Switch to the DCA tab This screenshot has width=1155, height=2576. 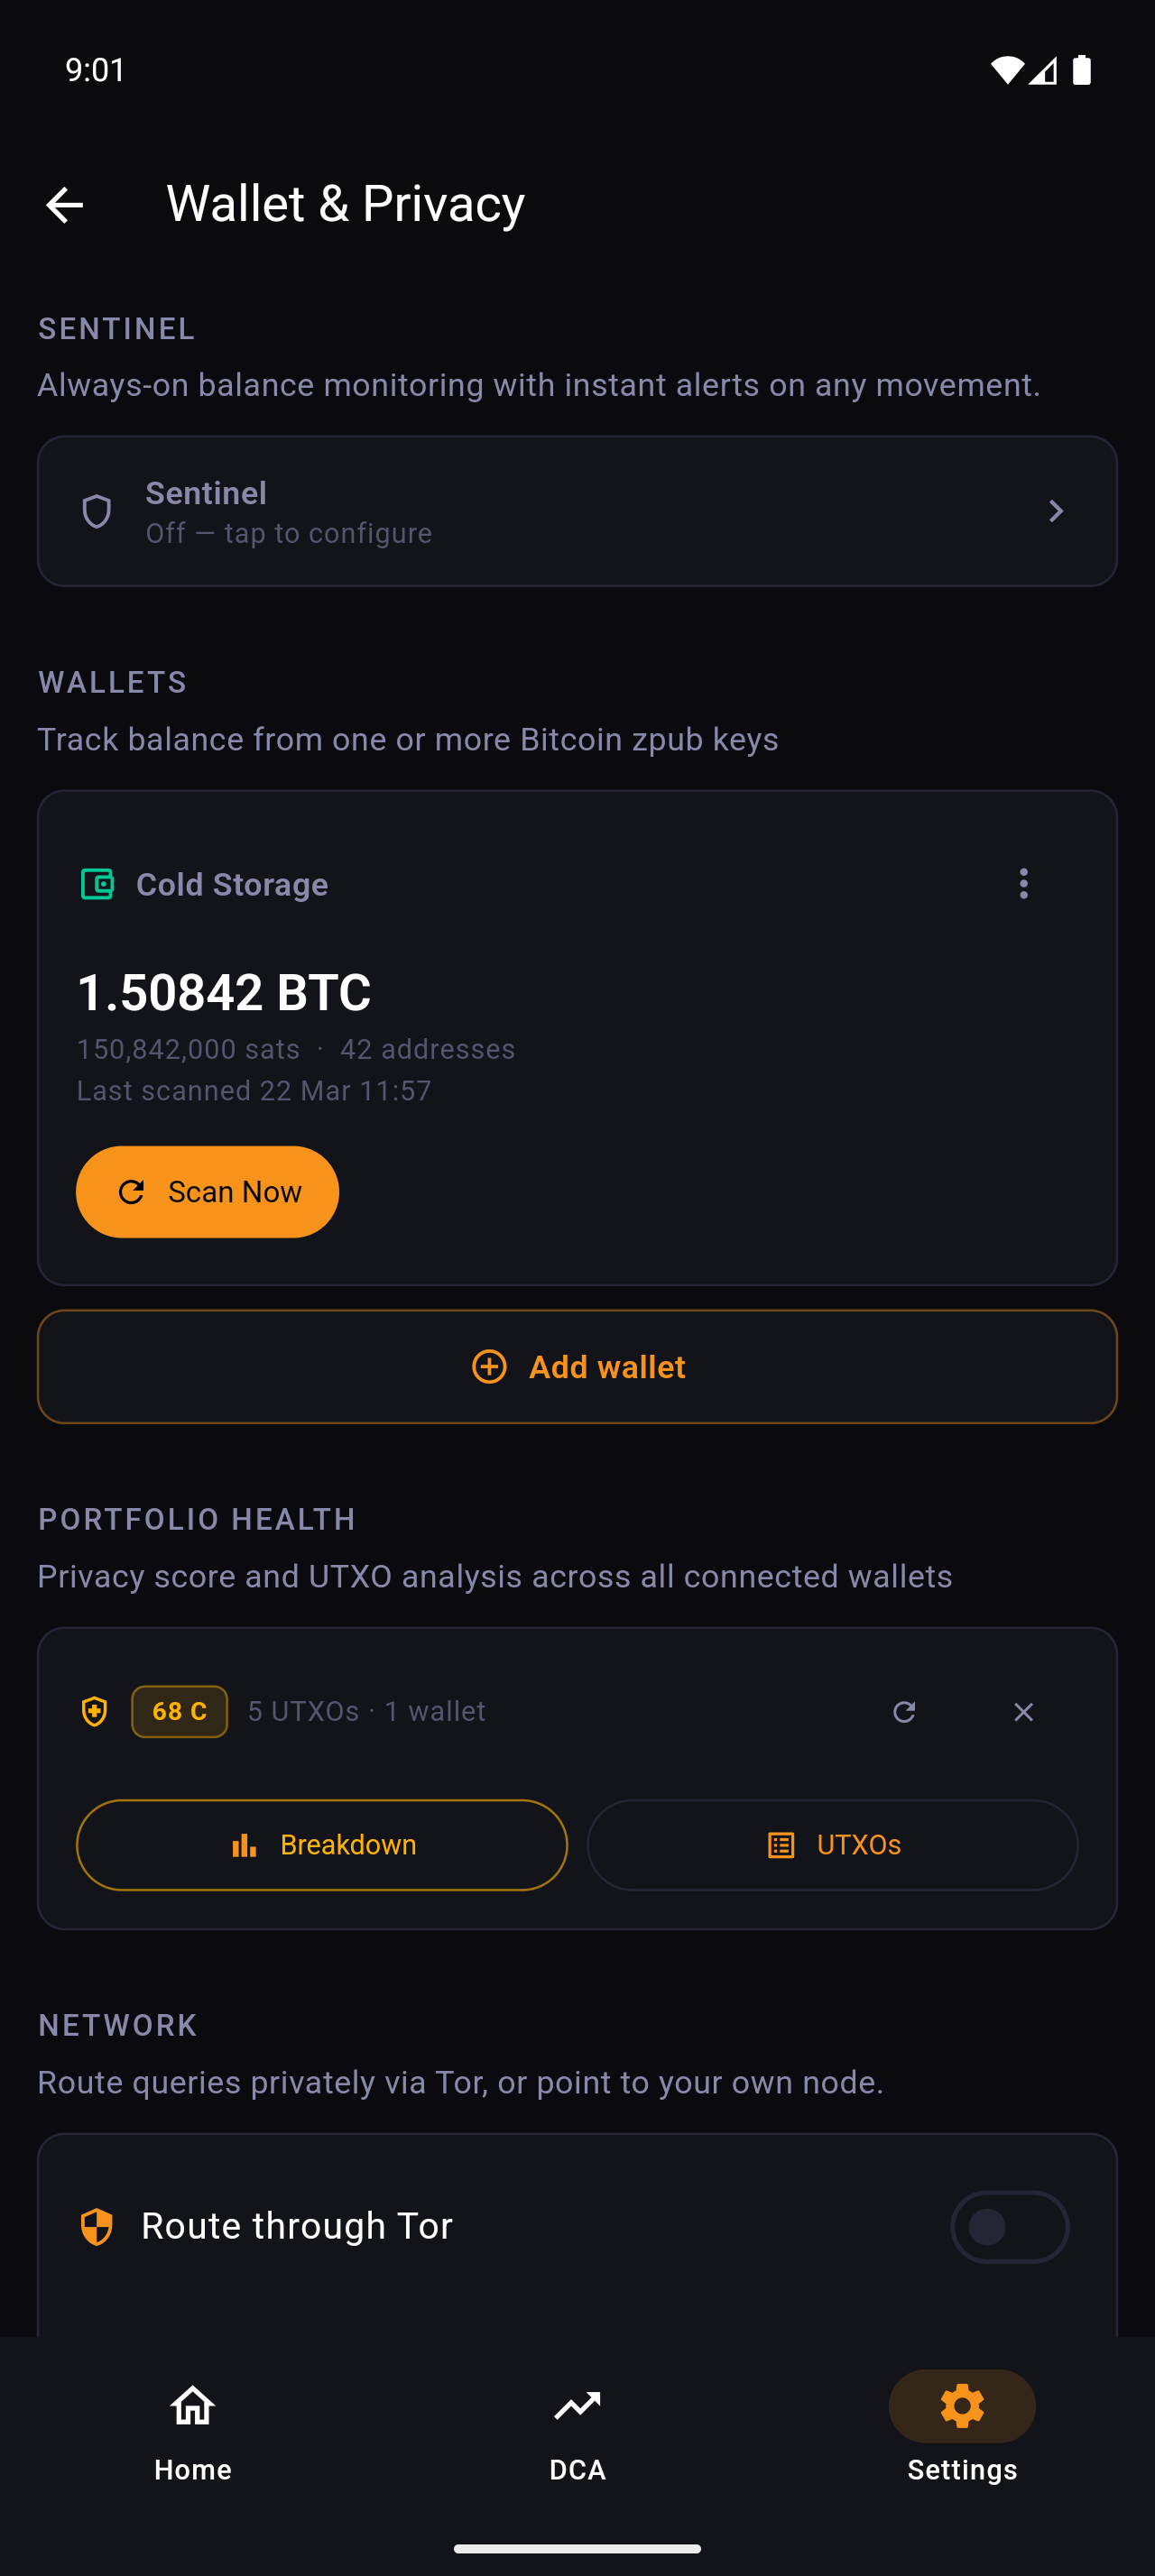click(x=577, y=2427)
